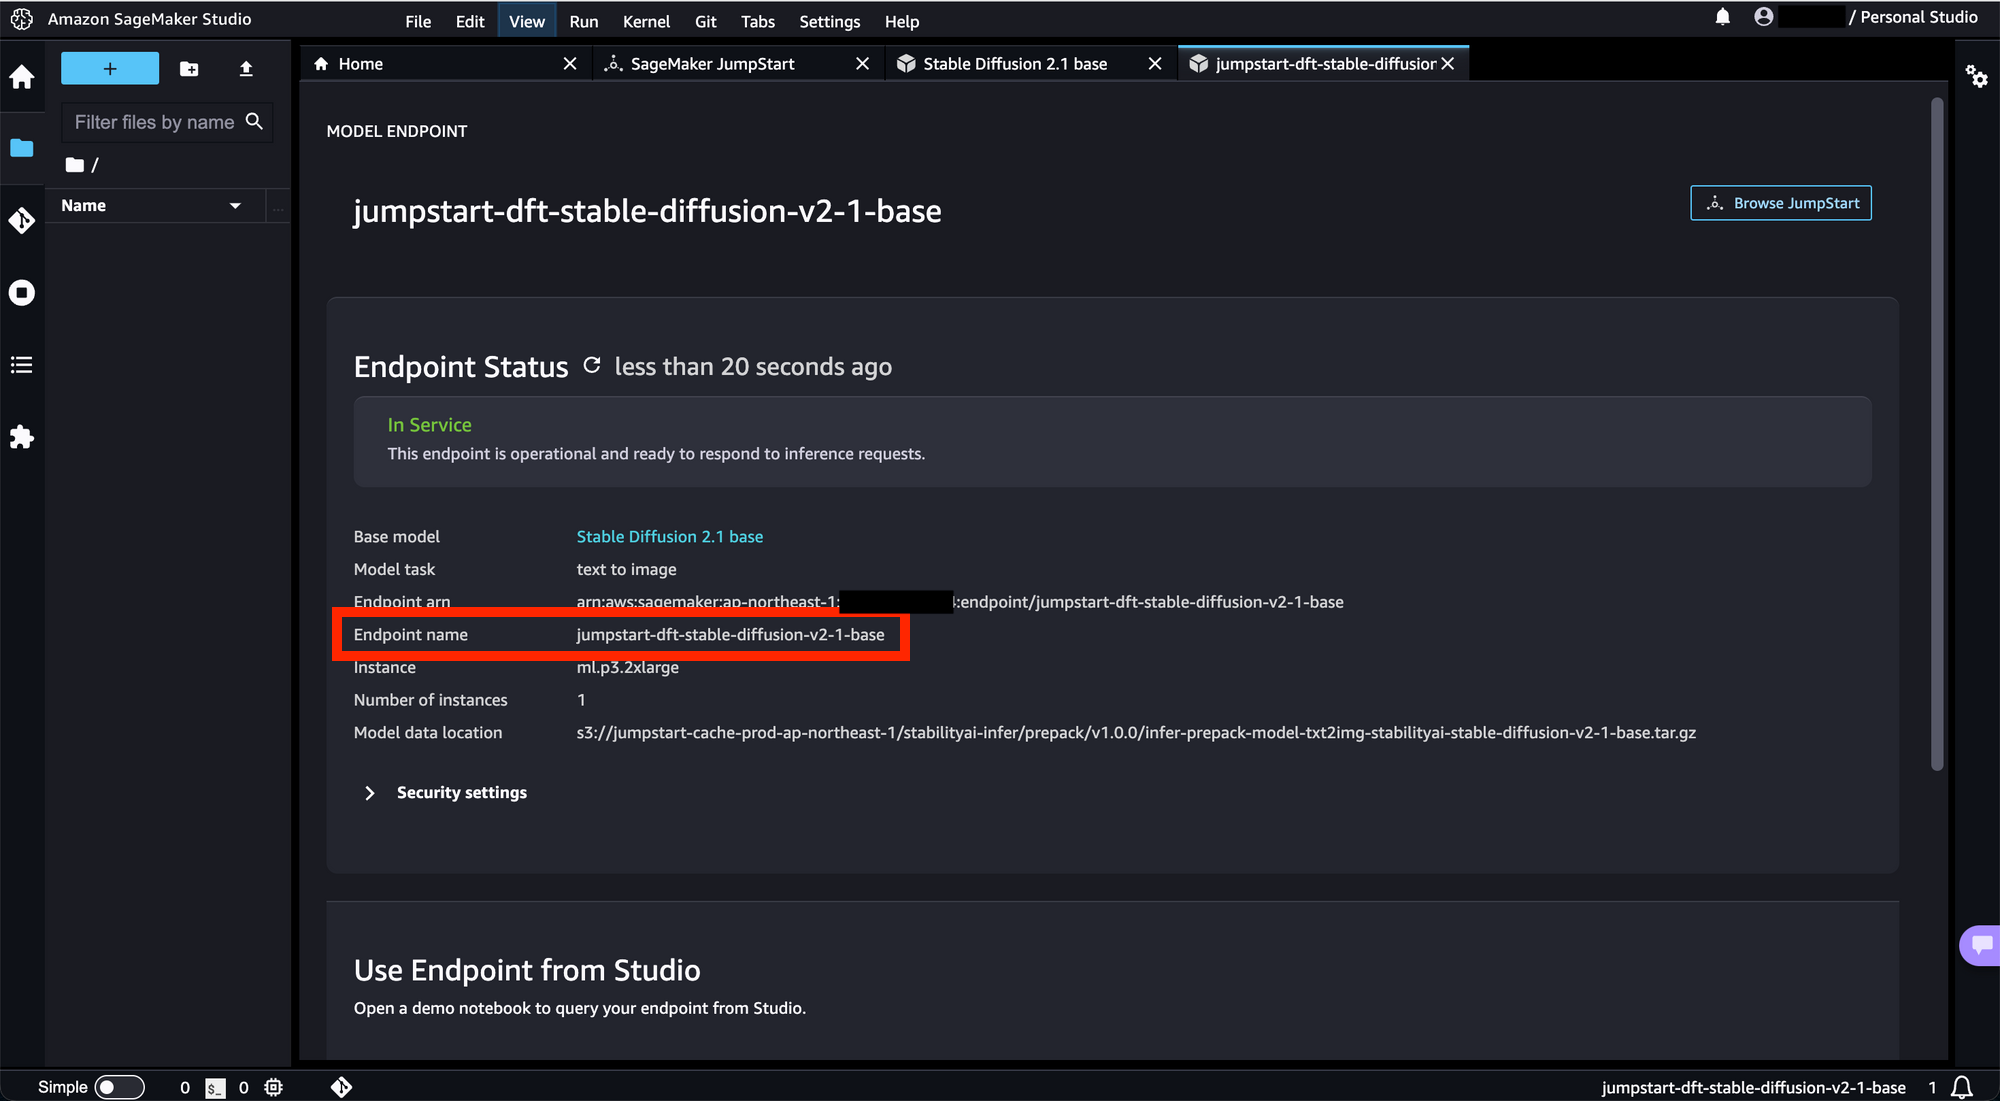2000x1101 pixels.
Task: Select the Git menu item
Action: 706,22
